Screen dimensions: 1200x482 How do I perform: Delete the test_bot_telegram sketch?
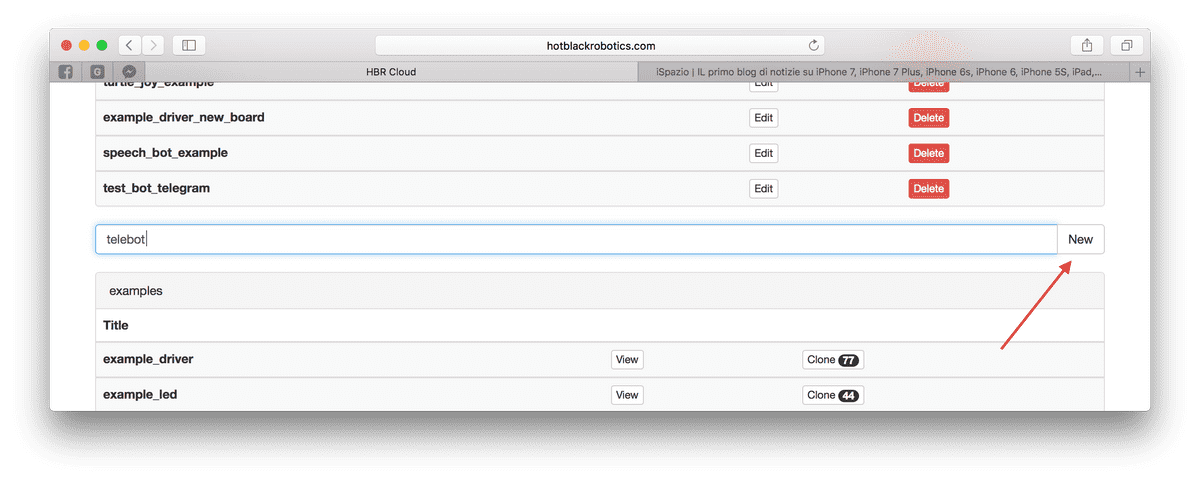[x=928, y=188]
